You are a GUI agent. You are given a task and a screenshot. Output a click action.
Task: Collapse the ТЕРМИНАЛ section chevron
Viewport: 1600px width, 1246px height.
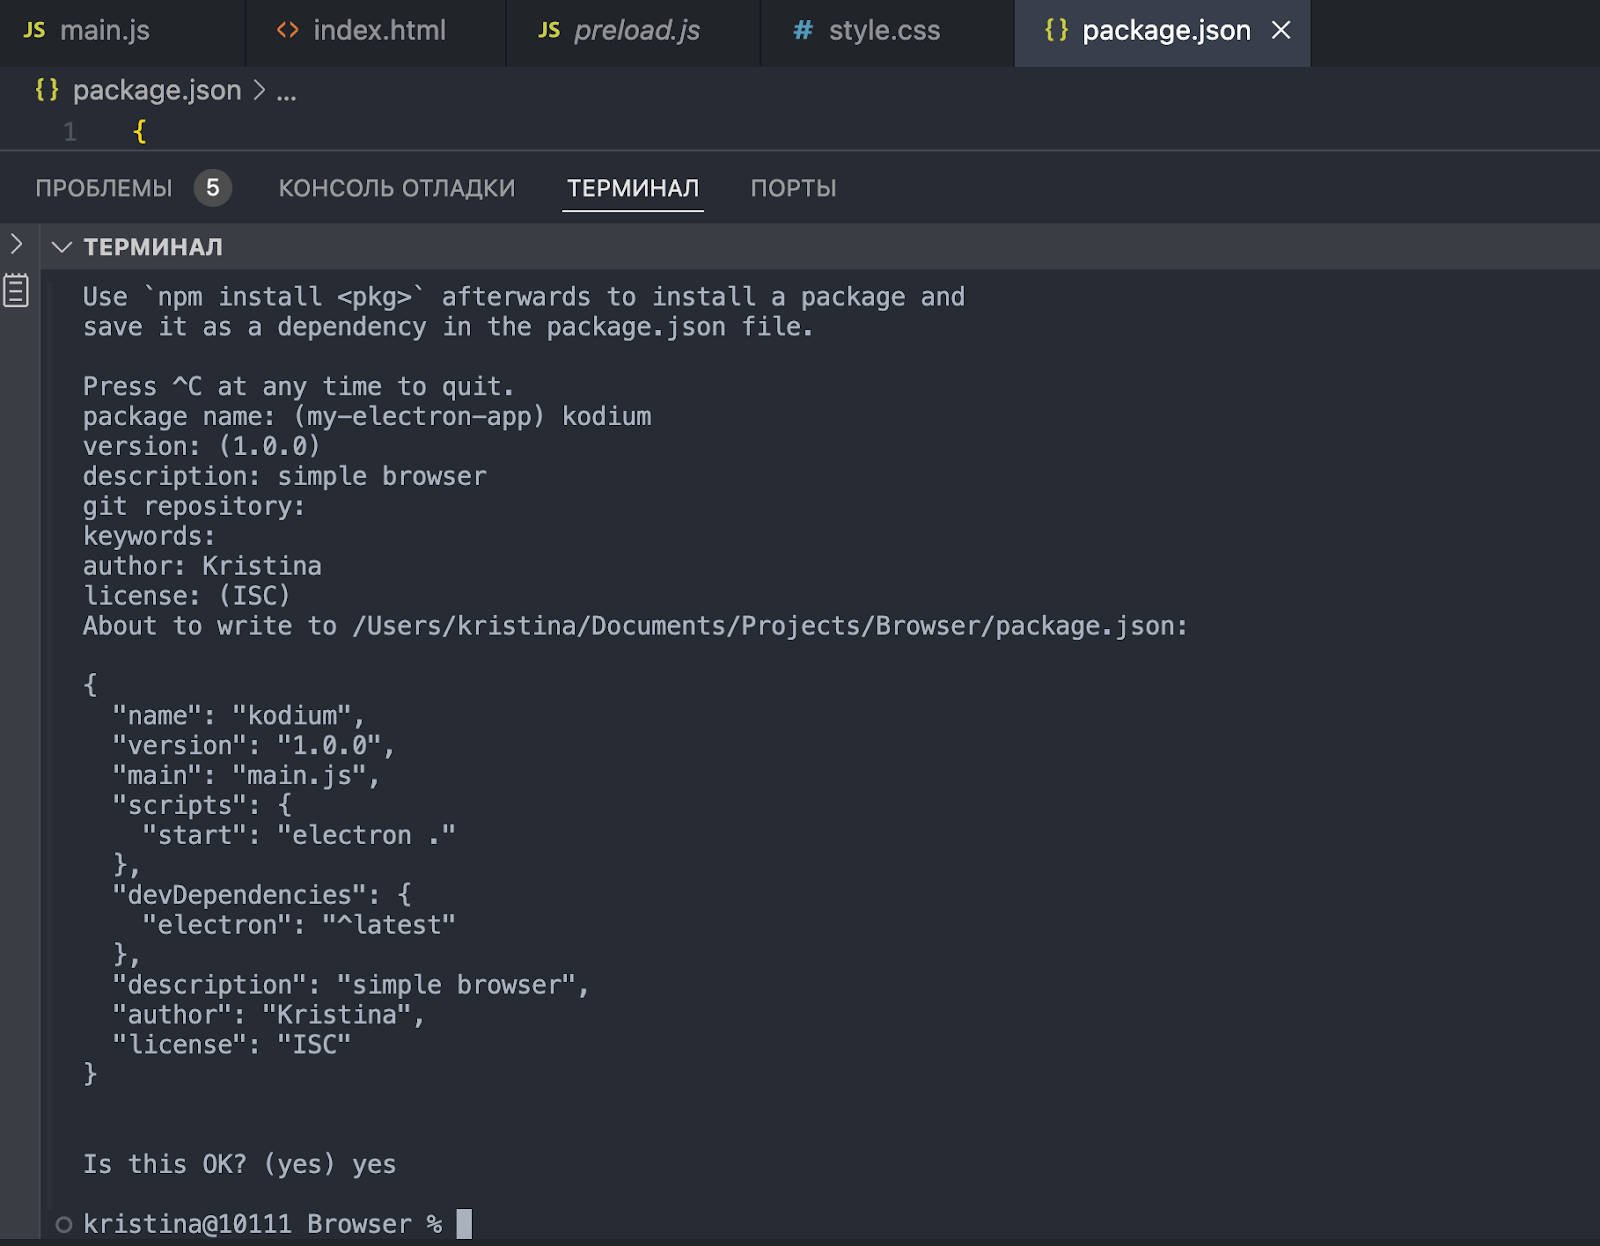point(62,247)
